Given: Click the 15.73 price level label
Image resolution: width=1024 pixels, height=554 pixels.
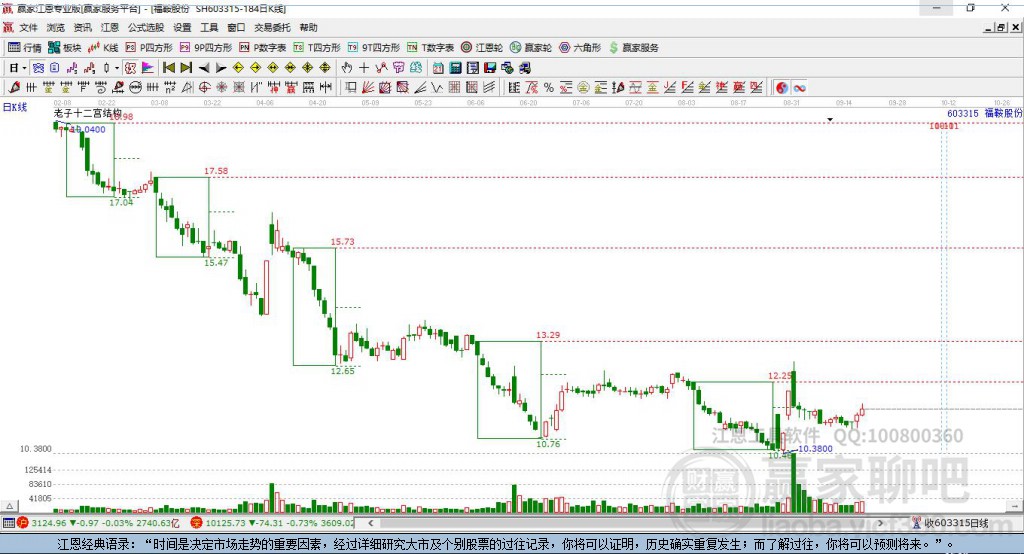Looking at the screenshot, I should [x=342, y=242].
